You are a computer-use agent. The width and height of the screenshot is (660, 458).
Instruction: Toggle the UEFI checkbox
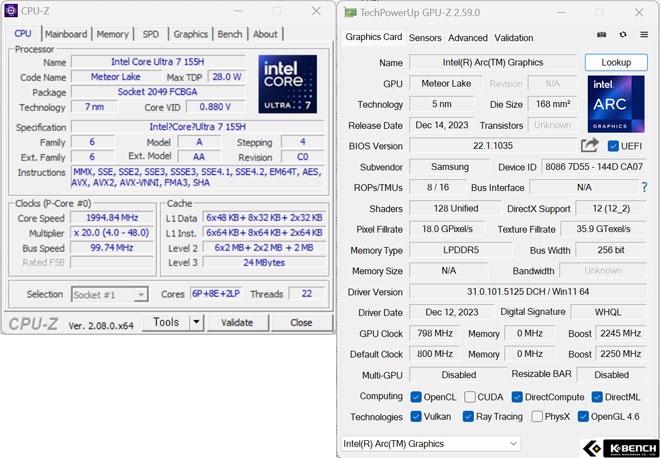click(x=613, y=146)
